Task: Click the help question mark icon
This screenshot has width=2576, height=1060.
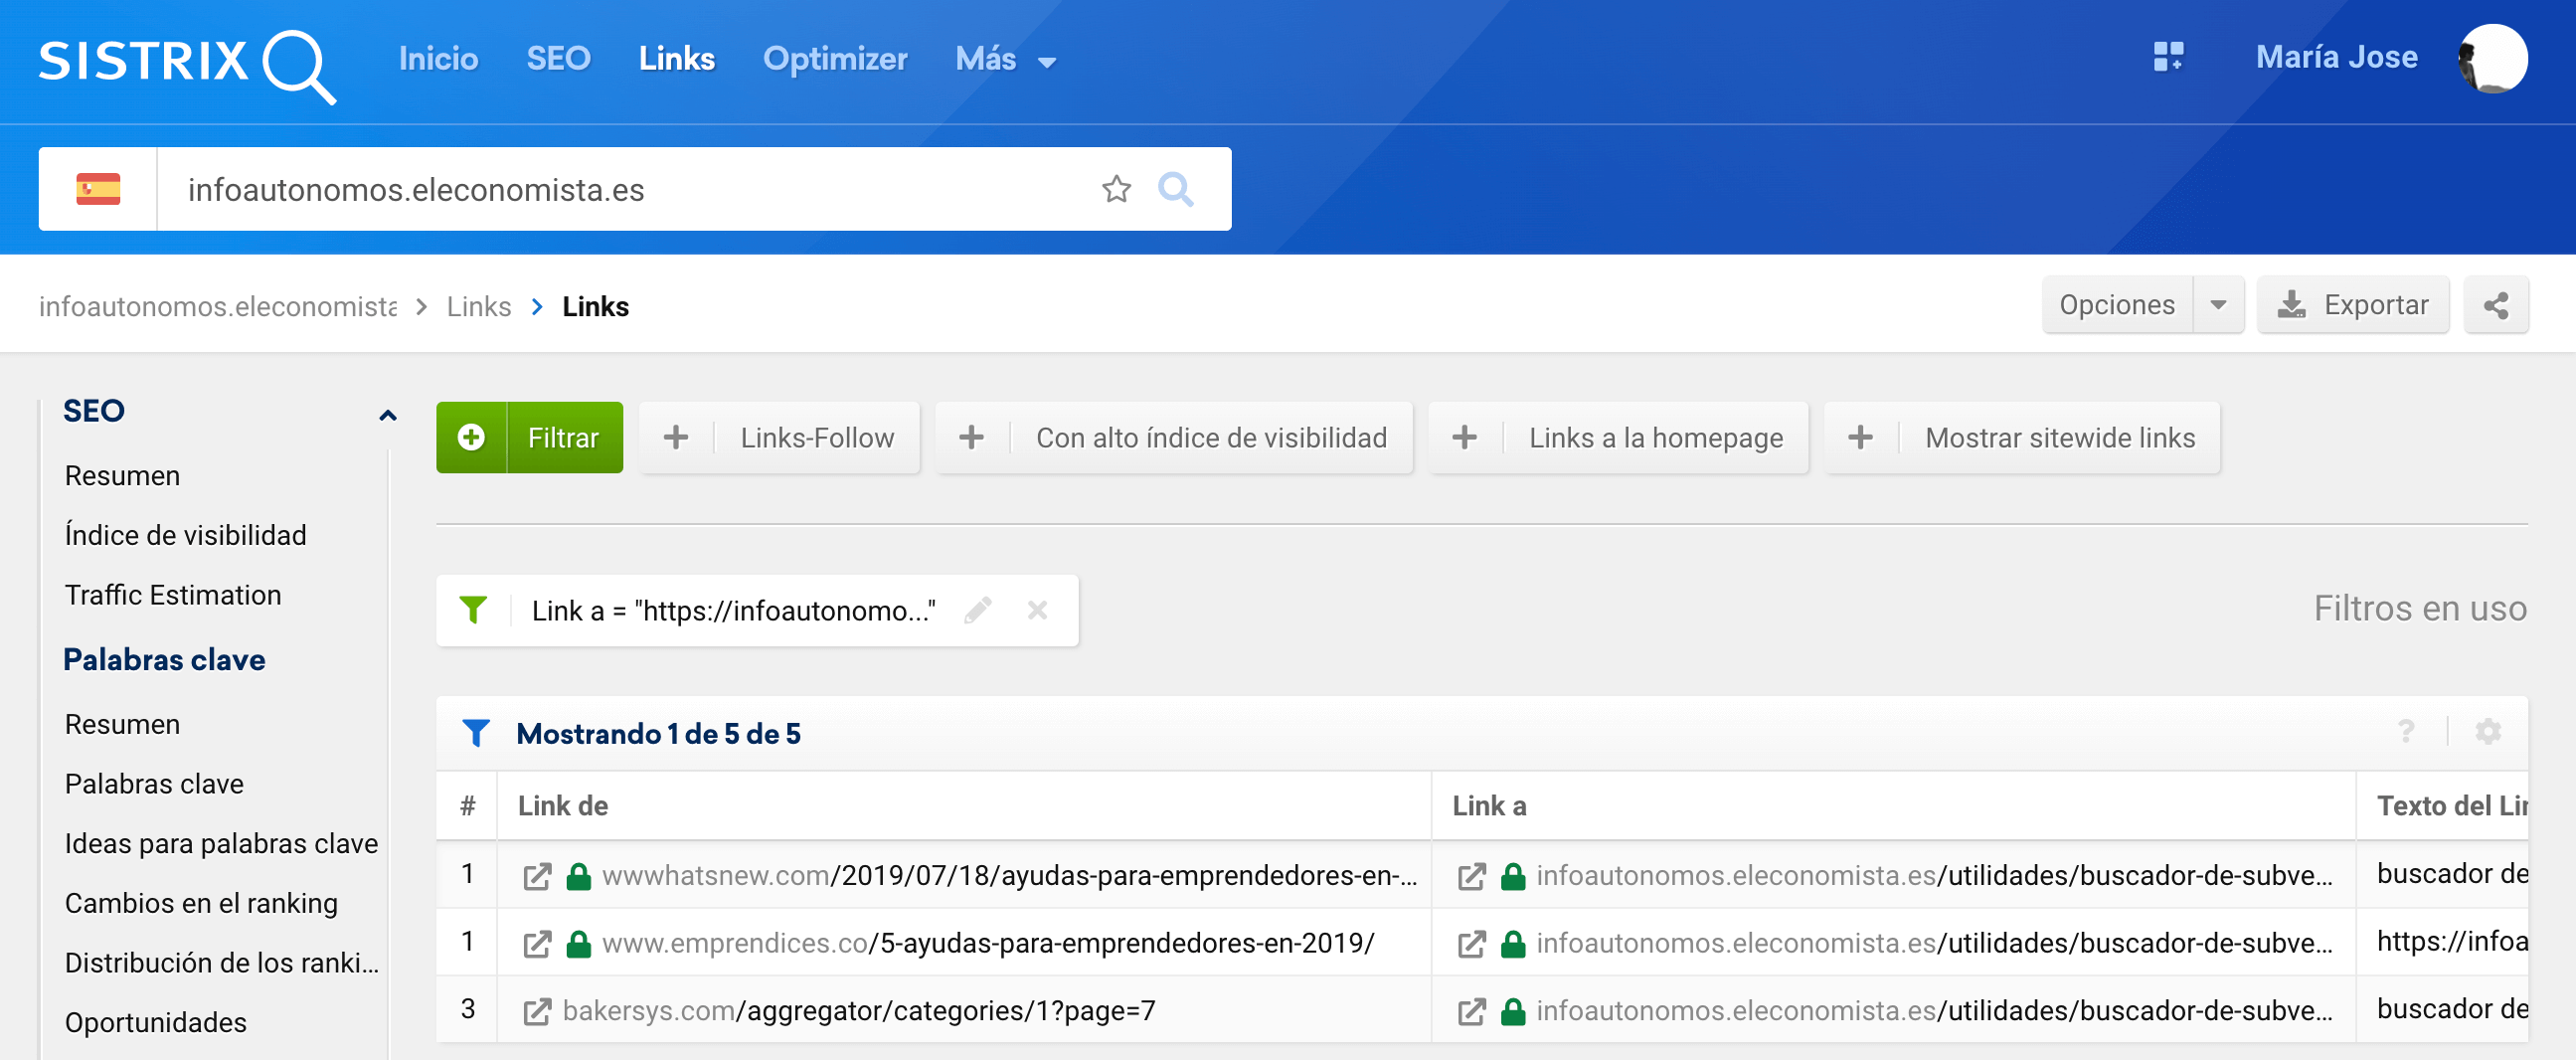Action: 2406,732
